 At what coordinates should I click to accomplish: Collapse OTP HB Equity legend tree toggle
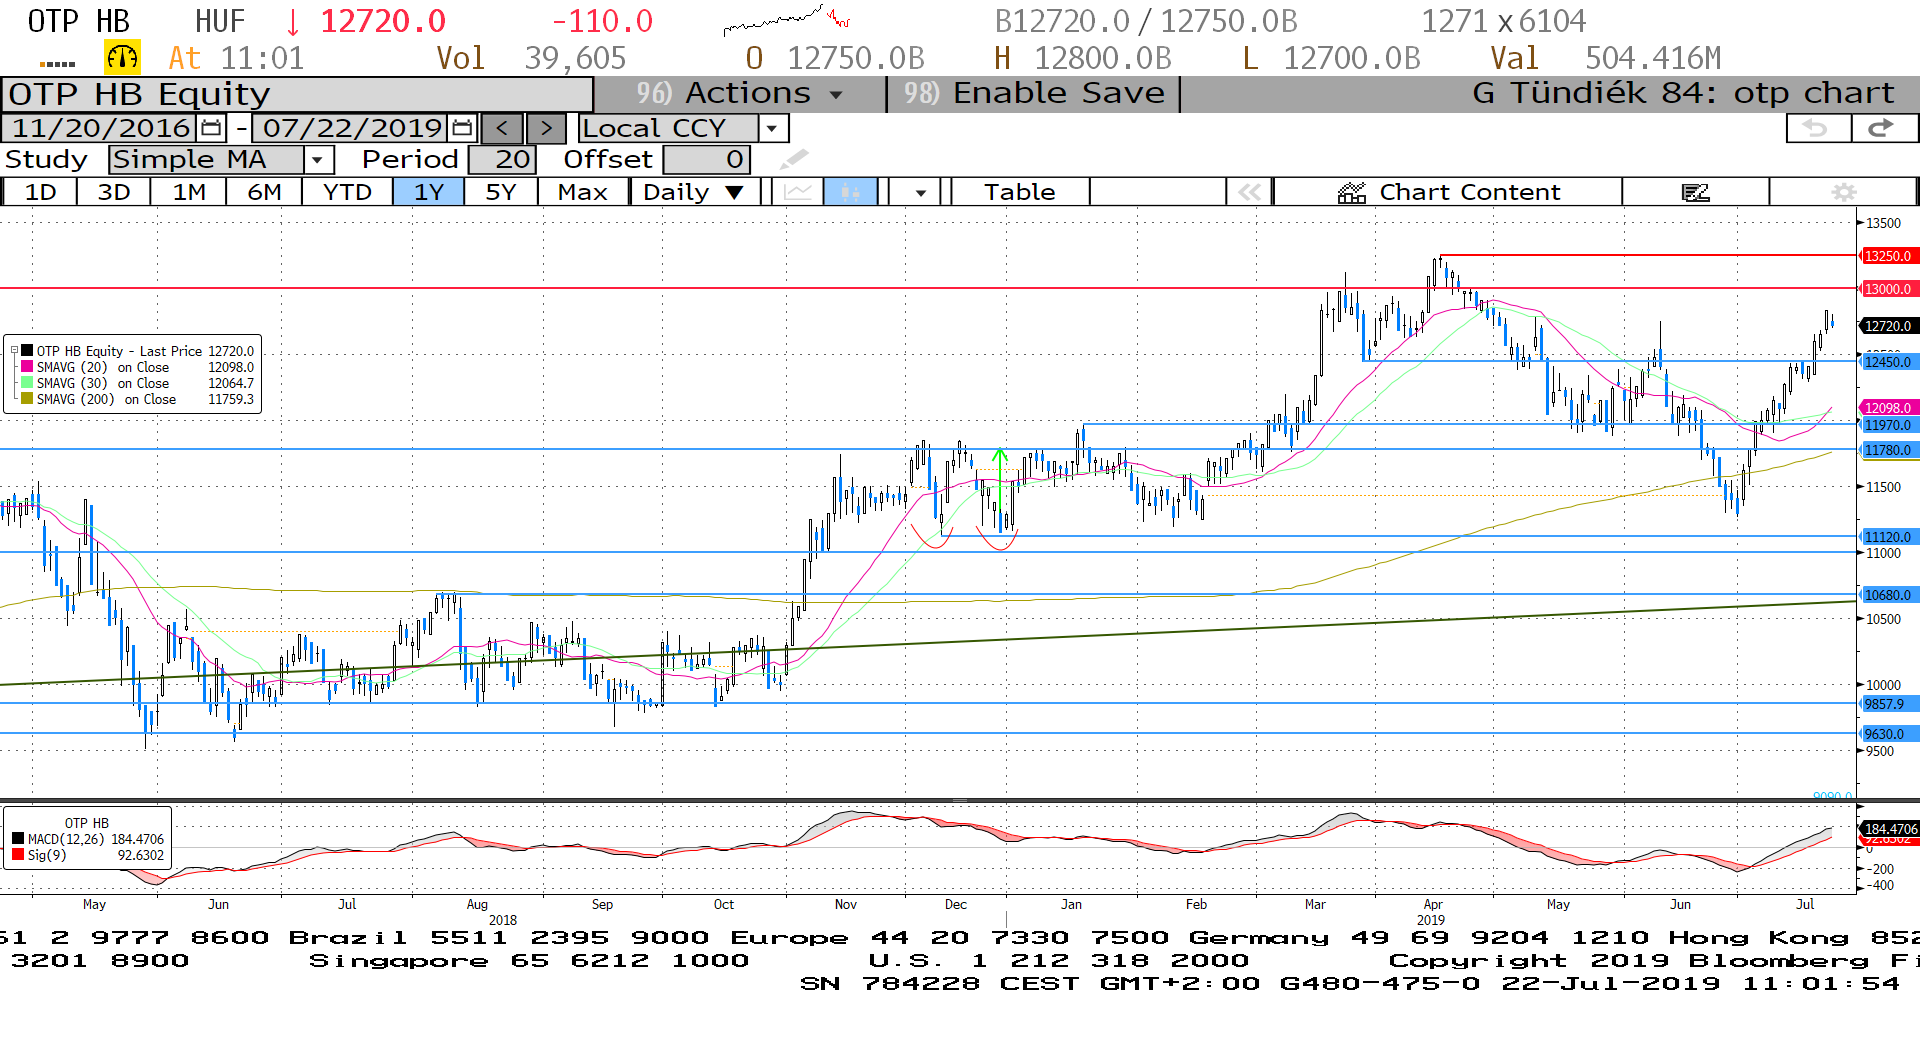[x=14, y=351]
